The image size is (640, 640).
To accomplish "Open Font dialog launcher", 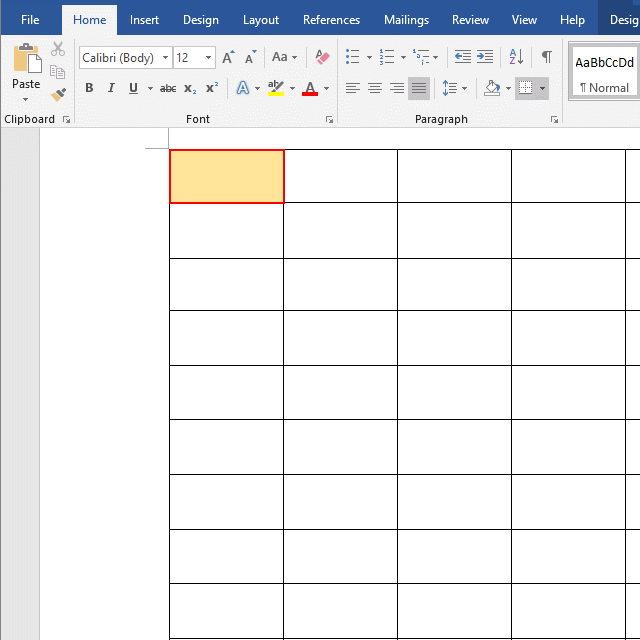I will click(329, 119).
